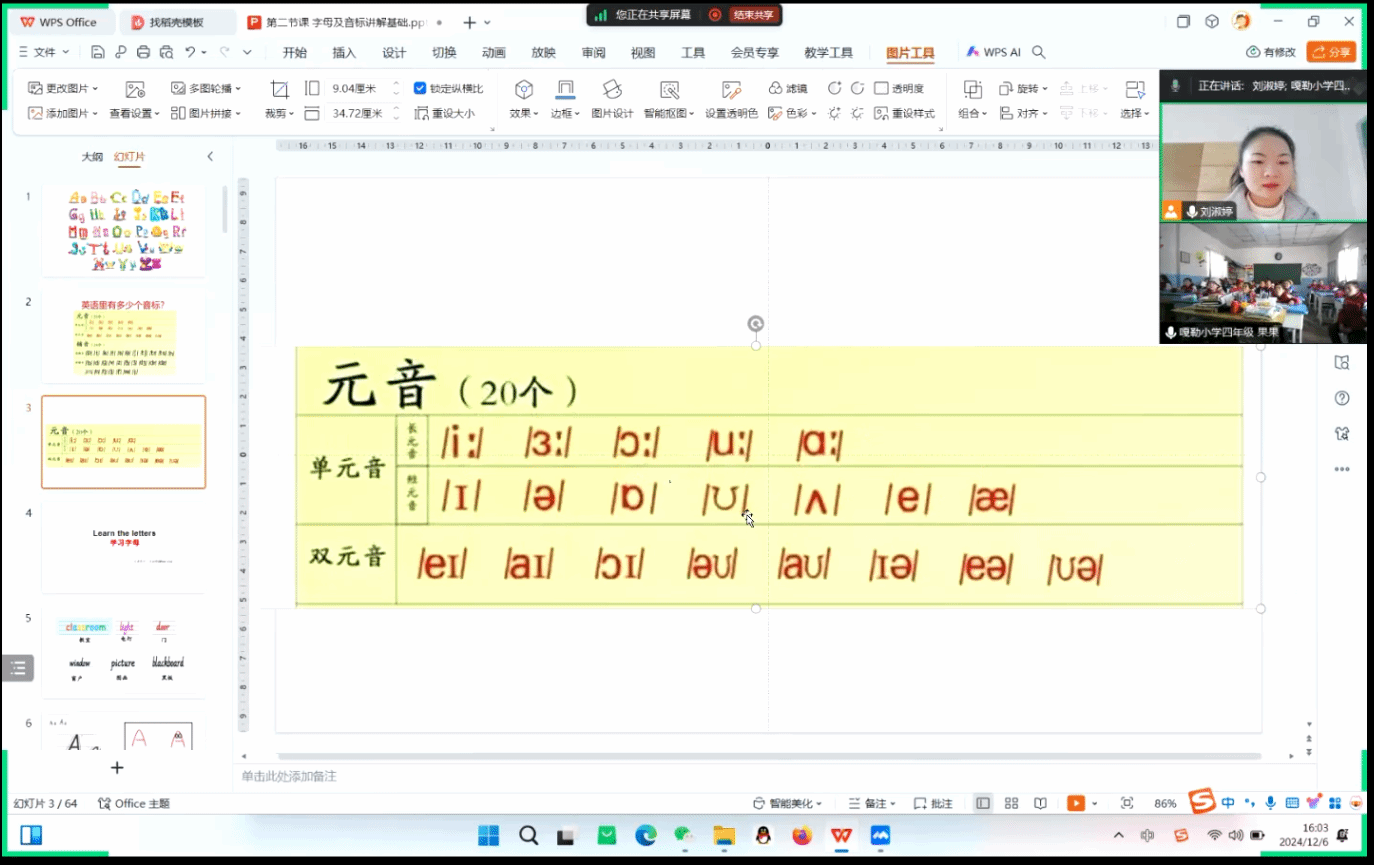Click the 裁剪 crop tool icon

point(279,90)
